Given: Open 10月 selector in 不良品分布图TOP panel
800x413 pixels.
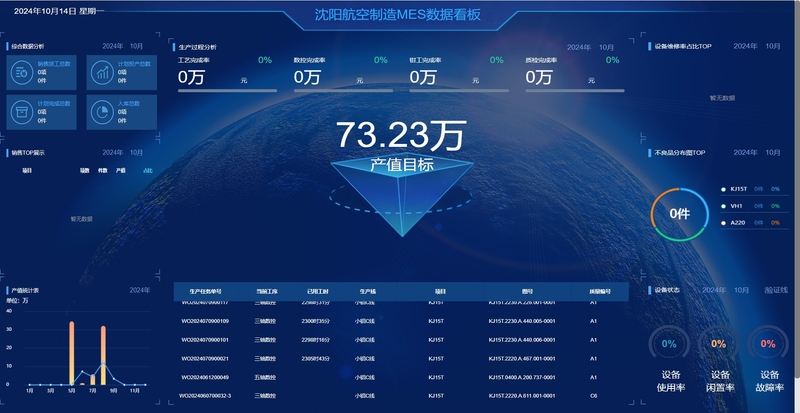Looking at the screenshot, I should pos(772,153).
